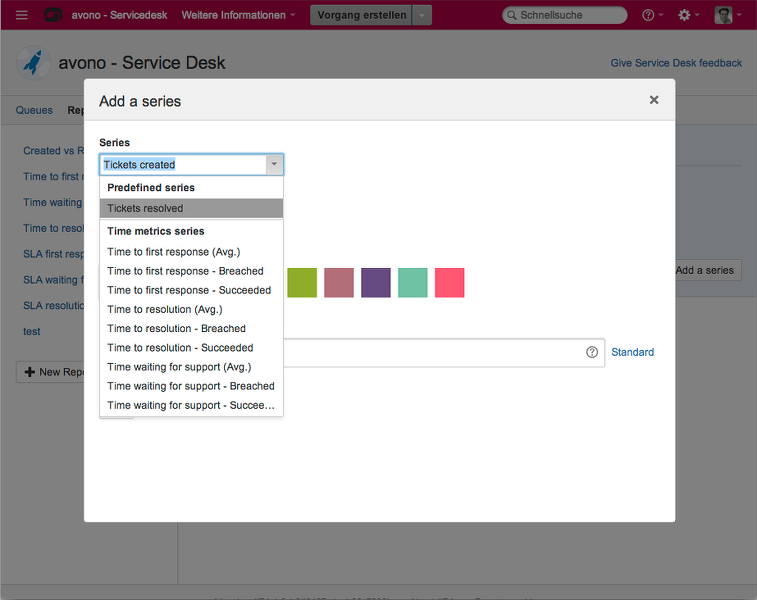The width and height of the screenshot is (757, 600).
Task: Click the avono rocket project logo
Action: 34,63
